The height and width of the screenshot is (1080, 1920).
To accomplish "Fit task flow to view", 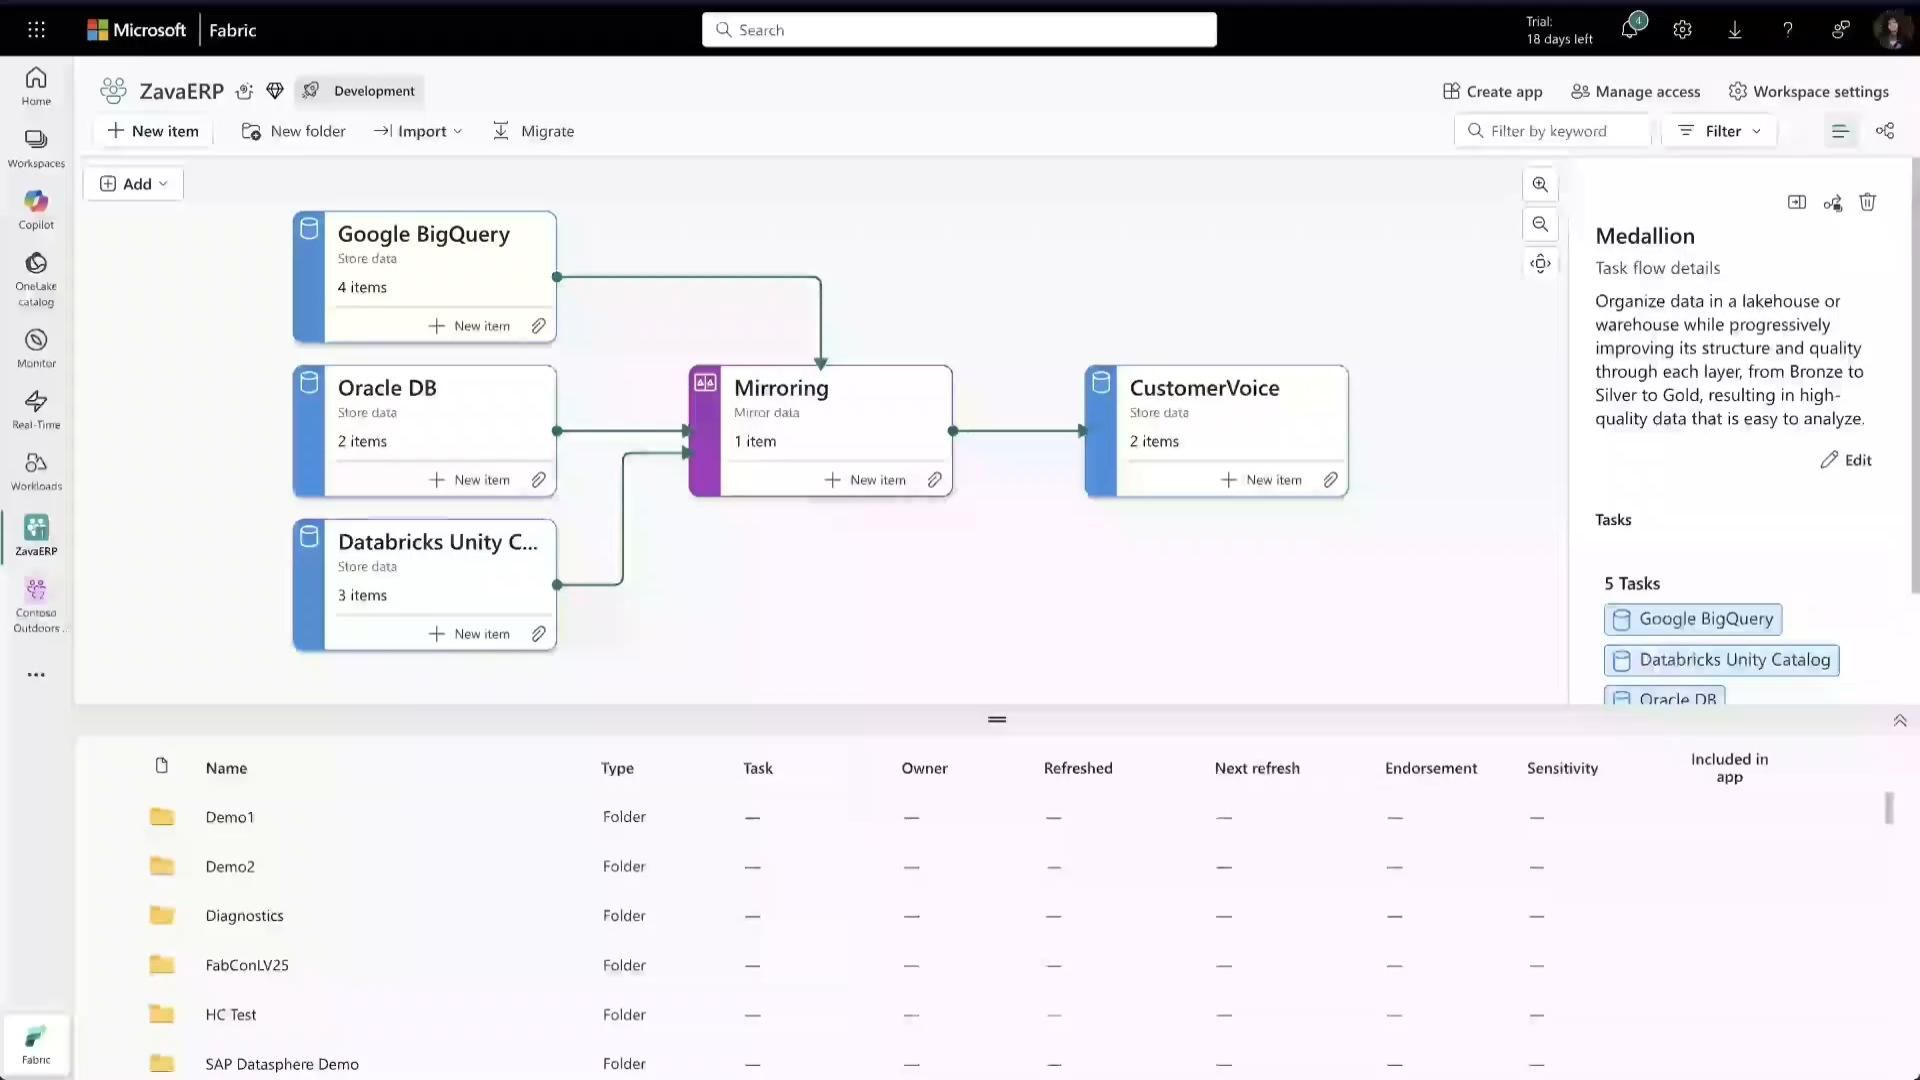I will 1540,264.
